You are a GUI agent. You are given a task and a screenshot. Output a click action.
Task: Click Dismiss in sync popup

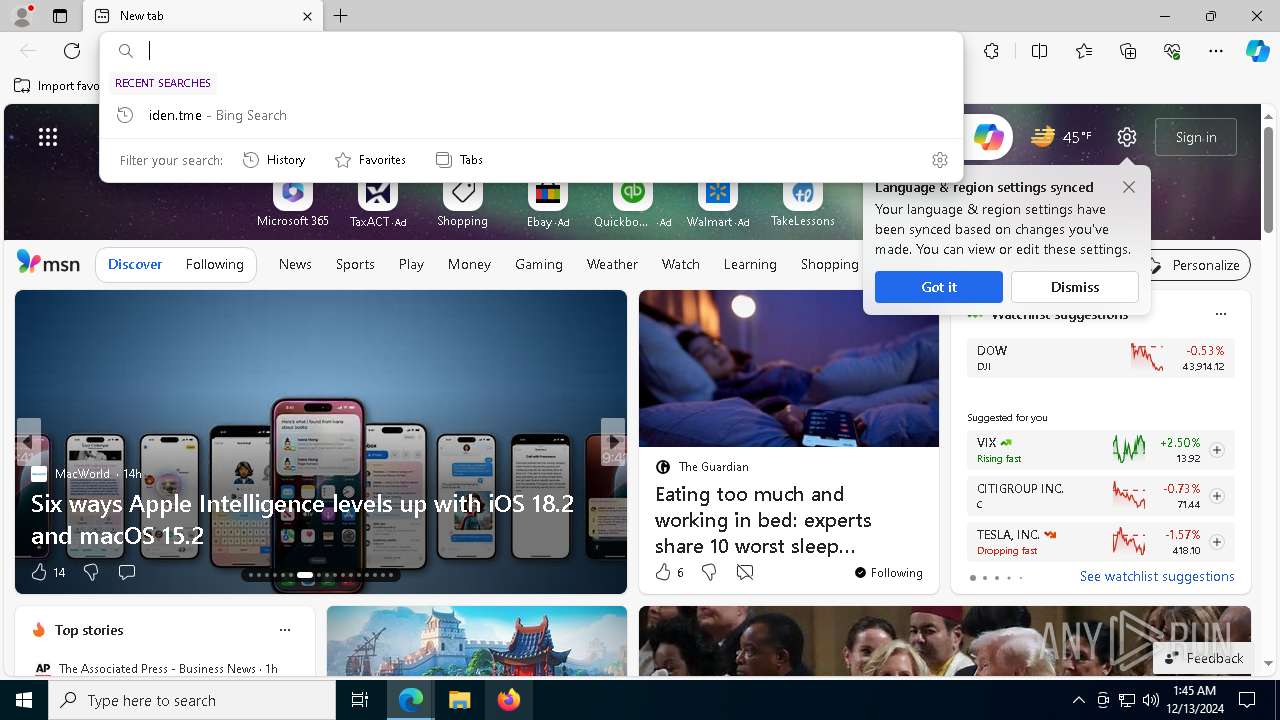1075,287
